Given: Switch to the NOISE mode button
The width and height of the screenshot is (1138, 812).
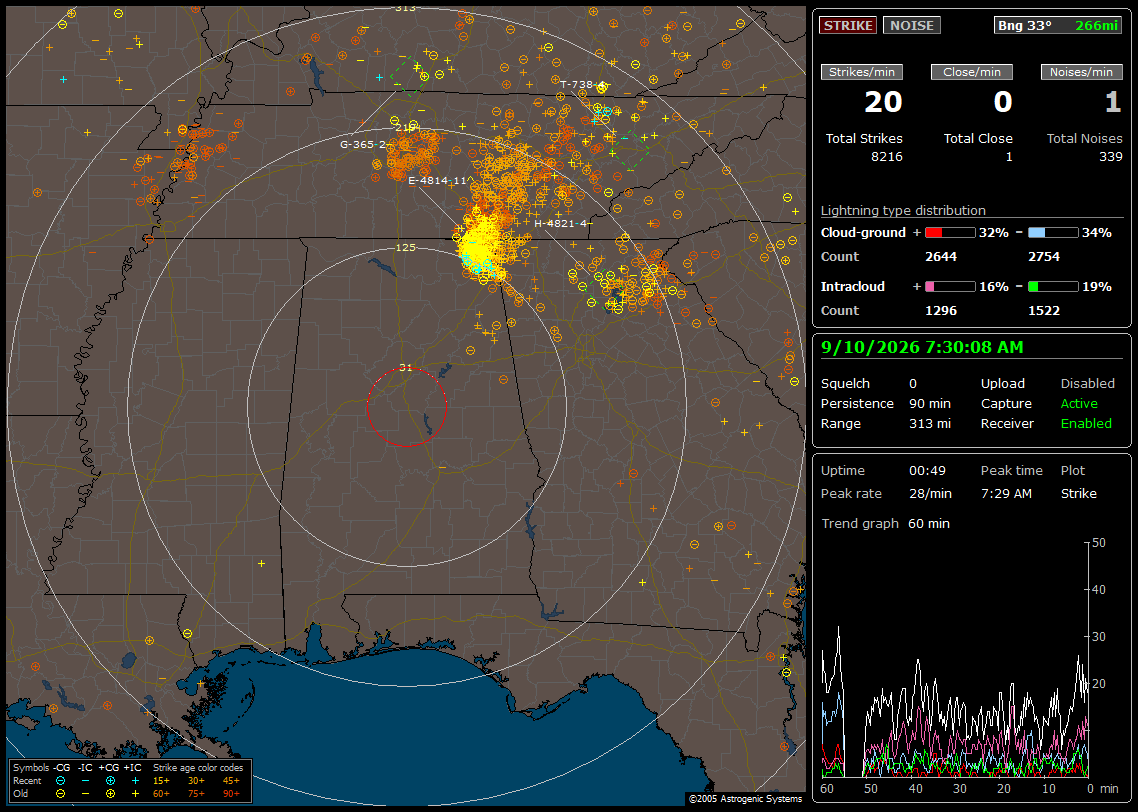Looking at the screenshot, I should tap(912, 25).
